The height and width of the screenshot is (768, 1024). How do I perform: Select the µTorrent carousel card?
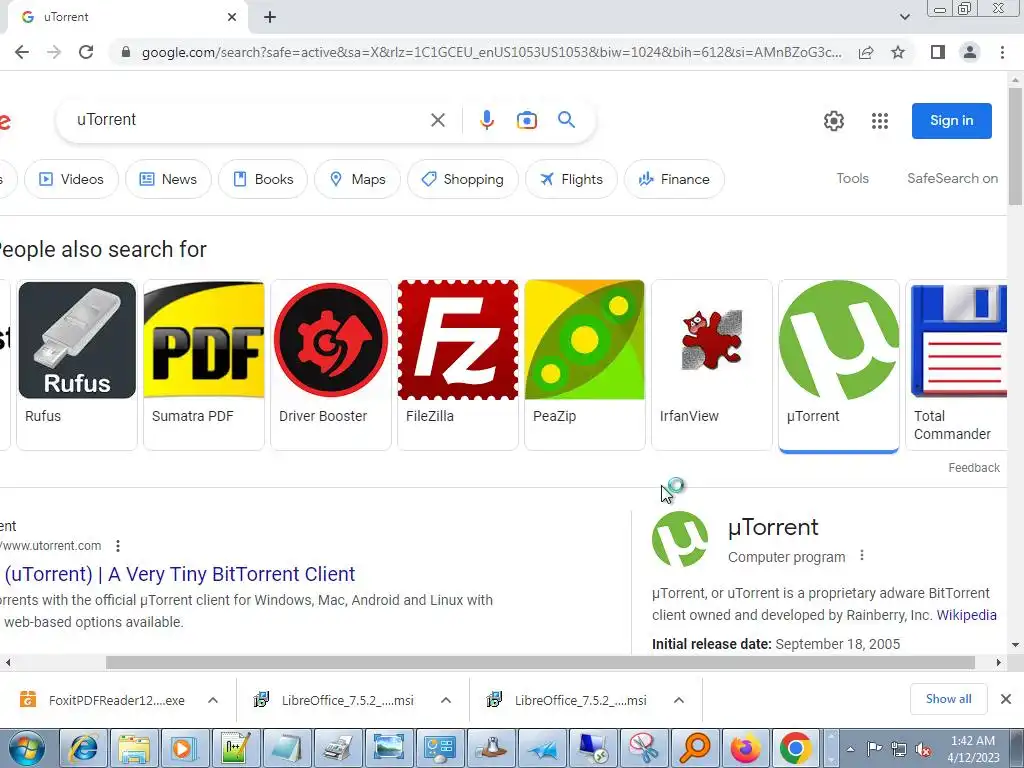pyautogui.click(x=839, y=364)
